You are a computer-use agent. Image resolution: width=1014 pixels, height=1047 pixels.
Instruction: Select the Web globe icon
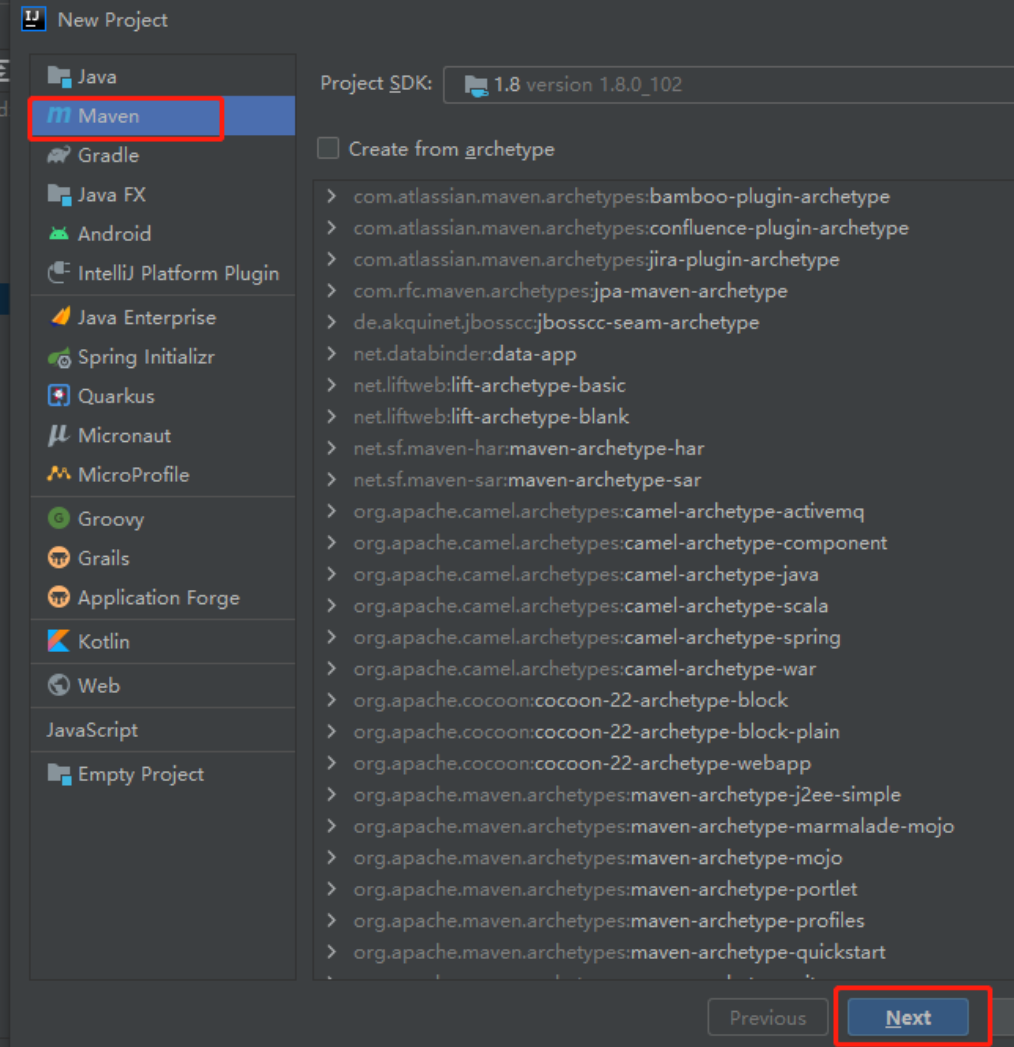(x=59, y=685)
